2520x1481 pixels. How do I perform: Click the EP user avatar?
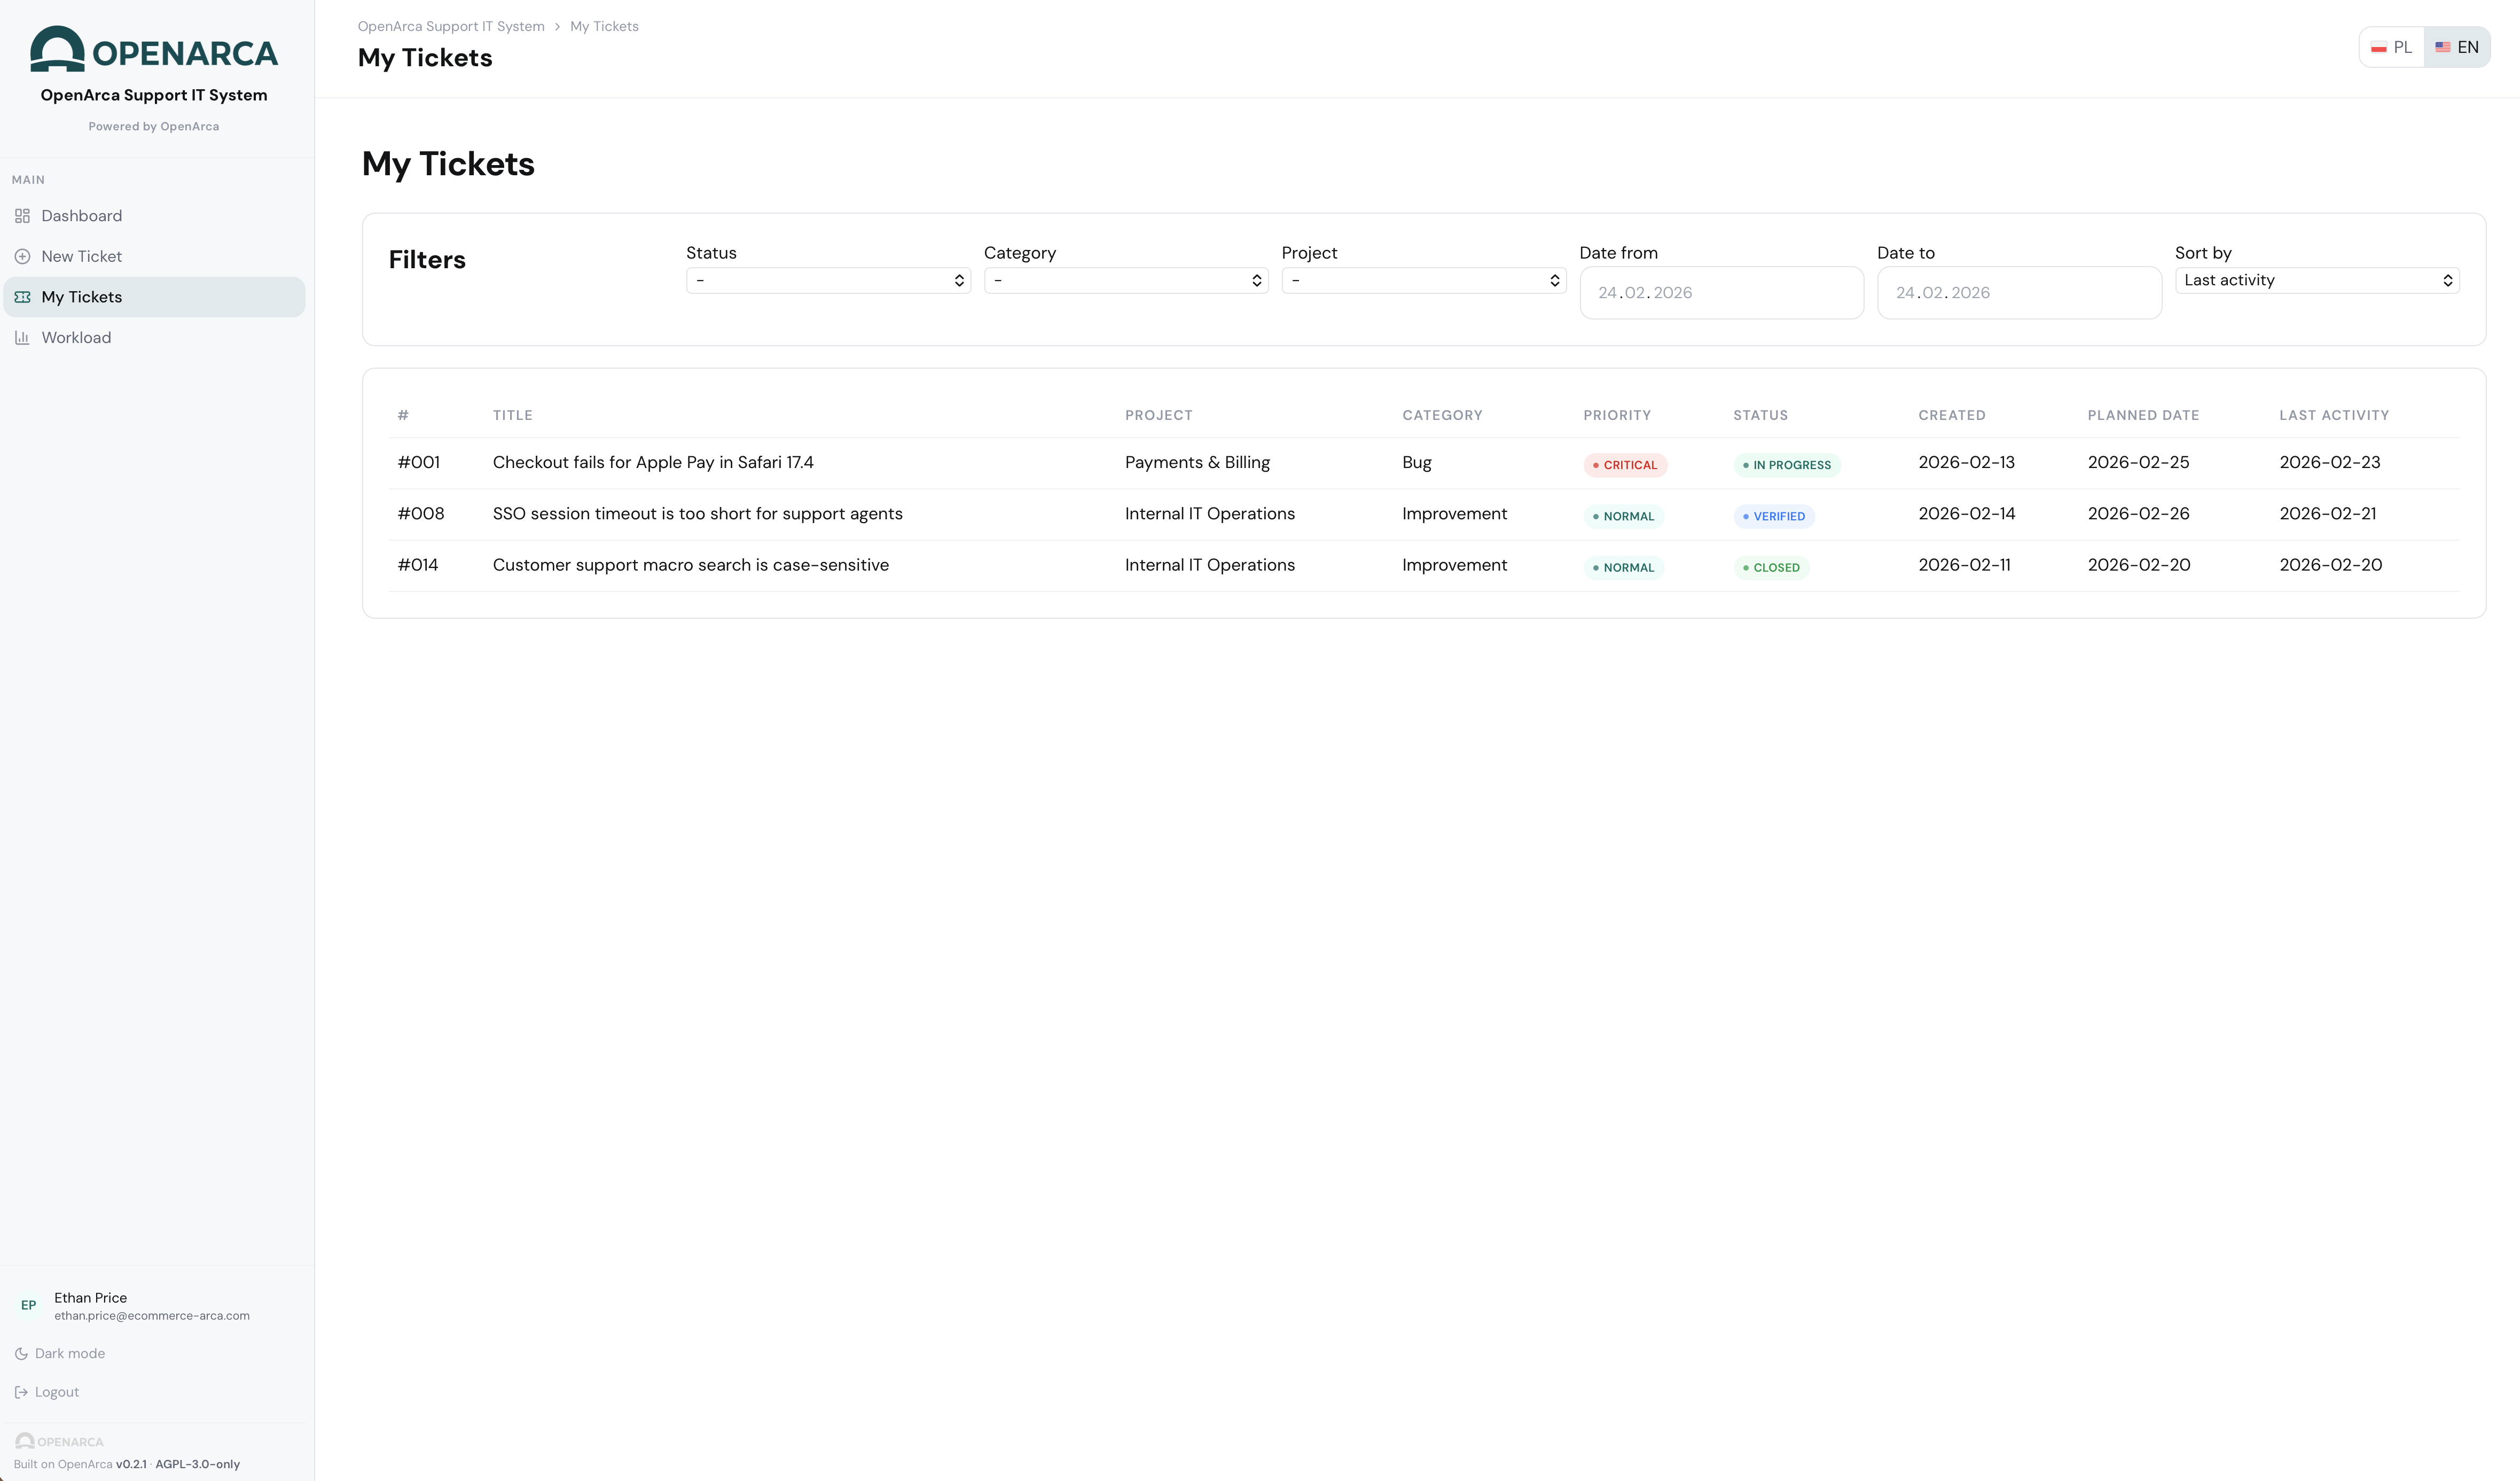28,1305
